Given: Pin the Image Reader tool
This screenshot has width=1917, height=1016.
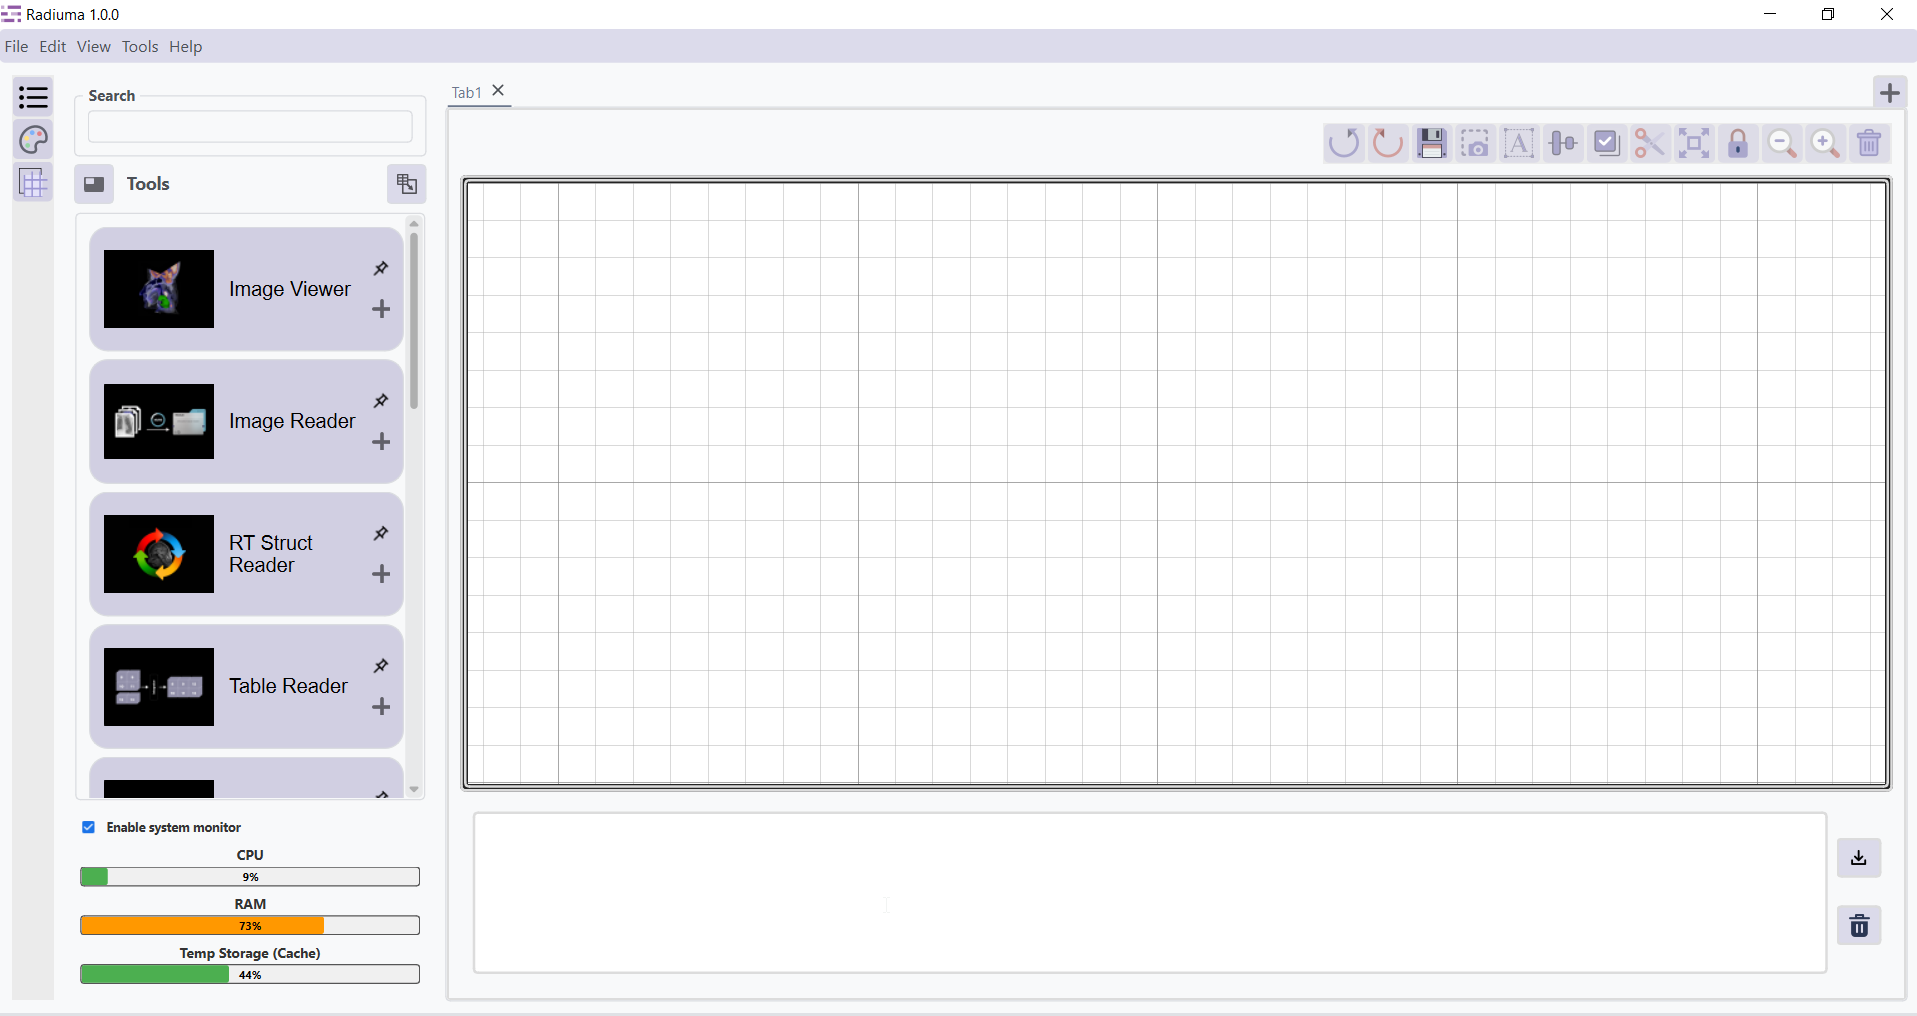Looking at the screenshot, I should pos(381,401).
